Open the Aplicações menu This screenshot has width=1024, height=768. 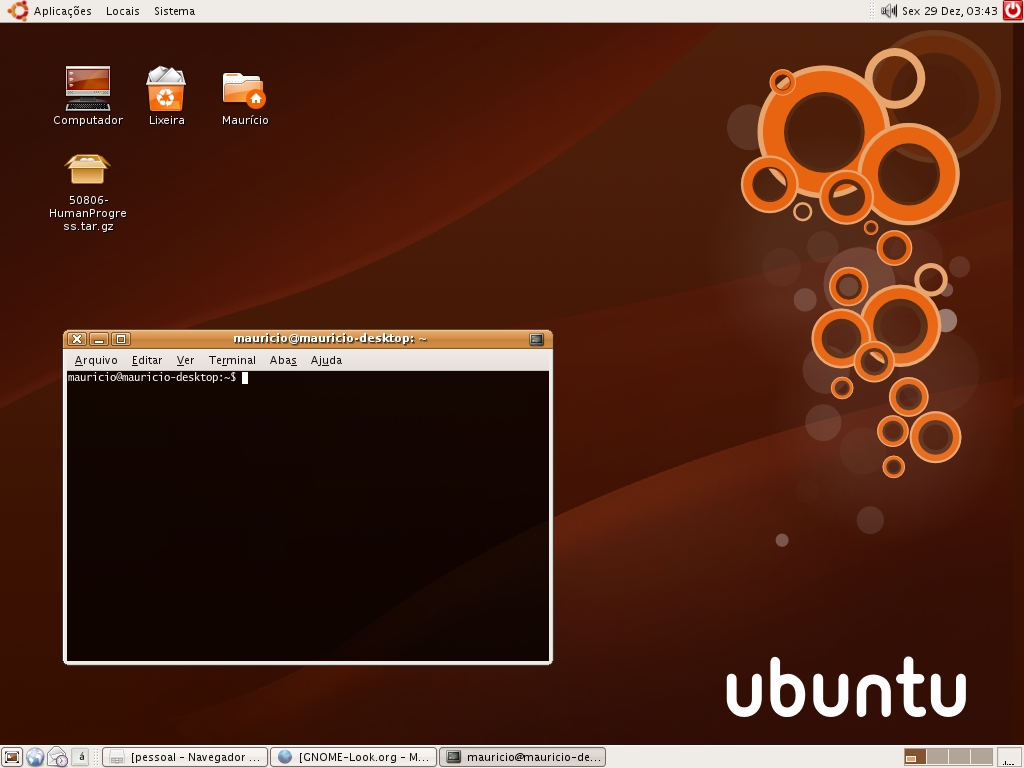coord(62,11)
